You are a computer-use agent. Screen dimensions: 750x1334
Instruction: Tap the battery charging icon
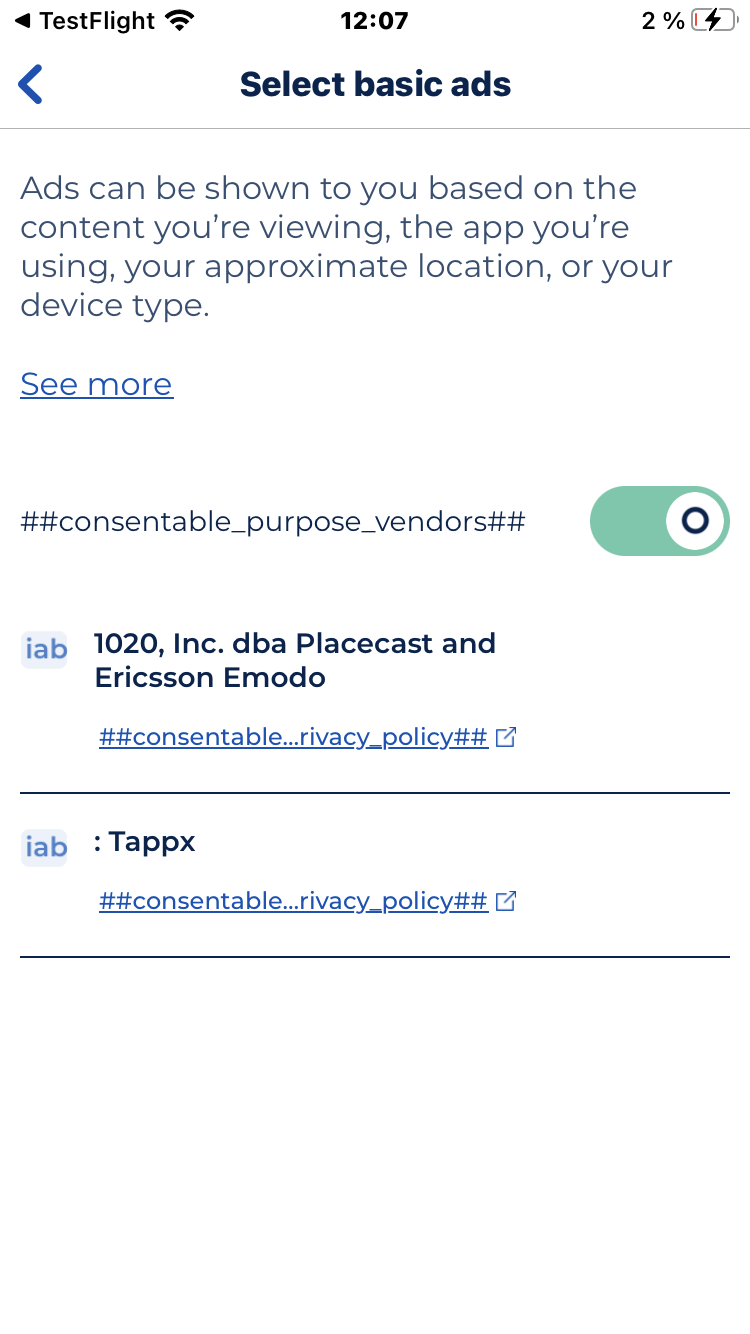tap(713, 20)
